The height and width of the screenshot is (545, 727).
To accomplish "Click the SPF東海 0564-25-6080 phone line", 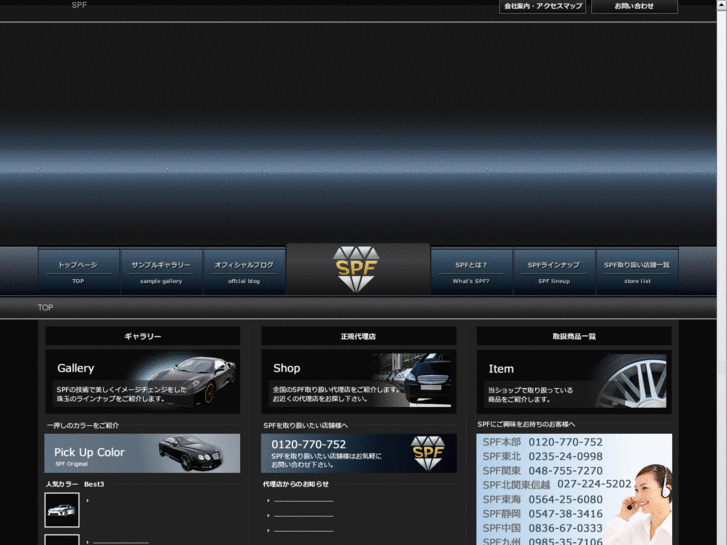I will [x=542, y=500].
